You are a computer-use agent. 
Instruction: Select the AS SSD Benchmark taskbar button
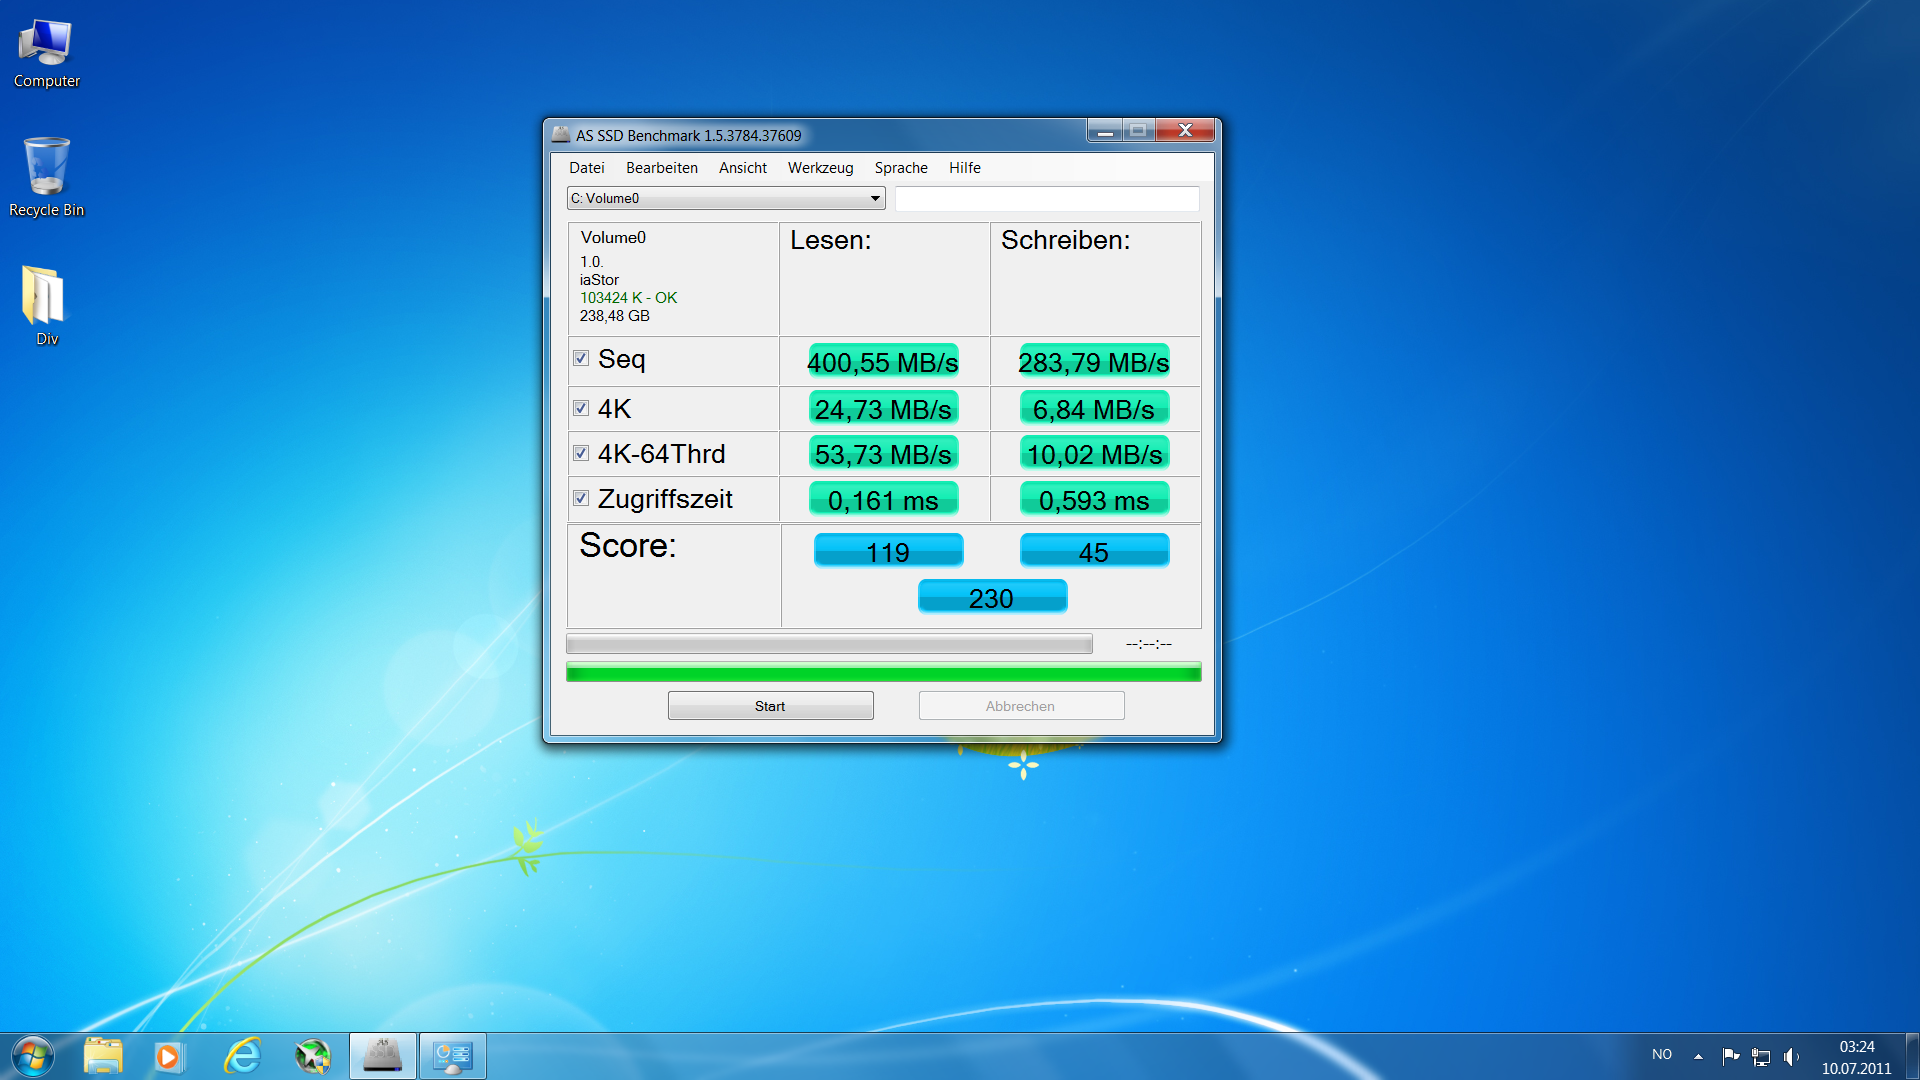coord(382,1056)
